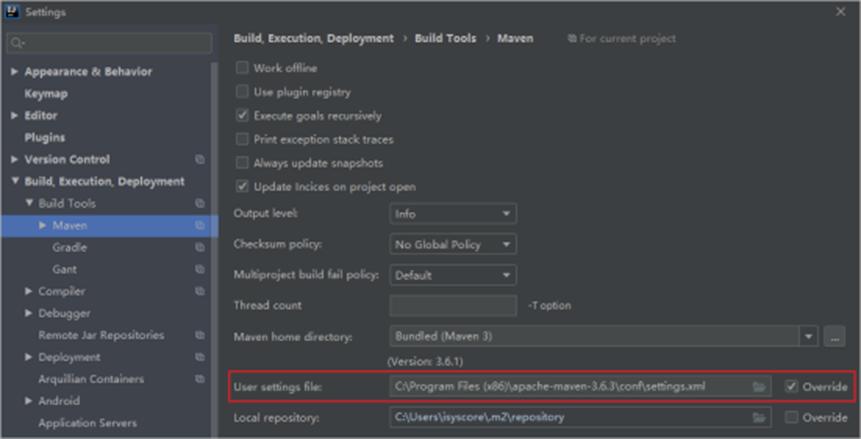Click project-level icon beside Build Tools
Screen dimensions: 861x439
(200, 204)
